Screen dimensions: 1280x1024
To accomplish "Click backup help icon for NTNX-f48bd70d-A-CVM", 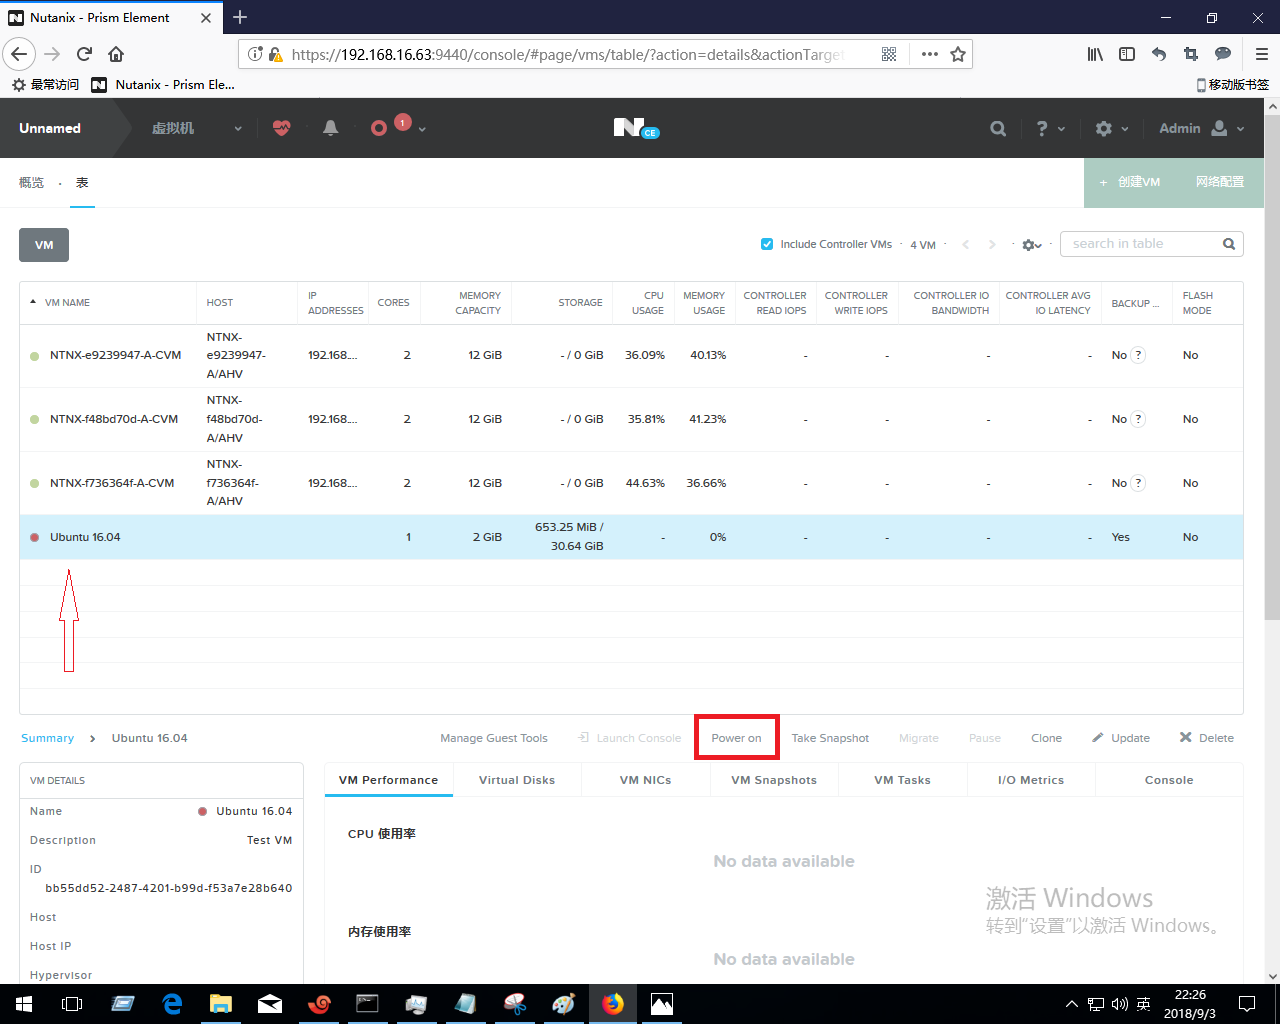I will [1138, 419].
